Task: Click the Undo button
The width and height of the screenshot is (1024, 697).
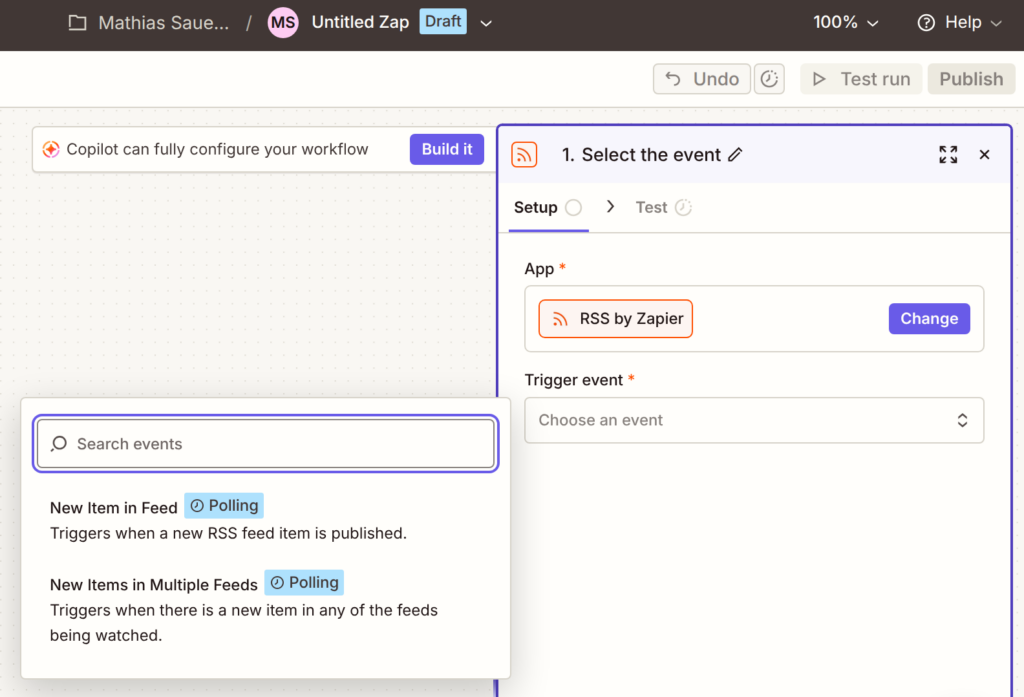Action: (x=701, y=79)
